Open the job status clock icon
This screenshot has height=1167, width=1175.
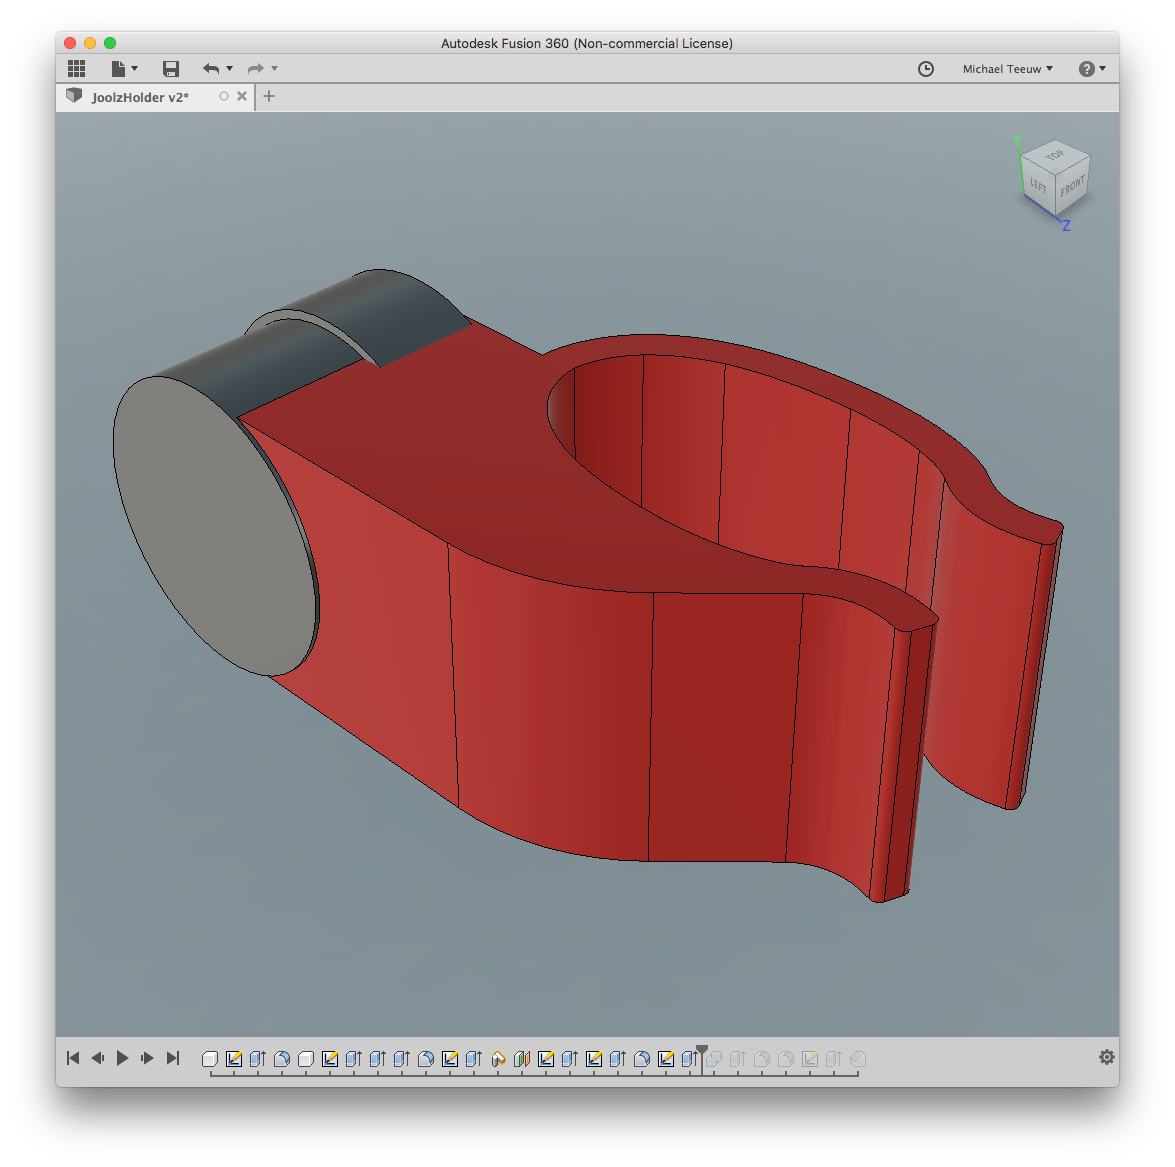coord(926,69)
